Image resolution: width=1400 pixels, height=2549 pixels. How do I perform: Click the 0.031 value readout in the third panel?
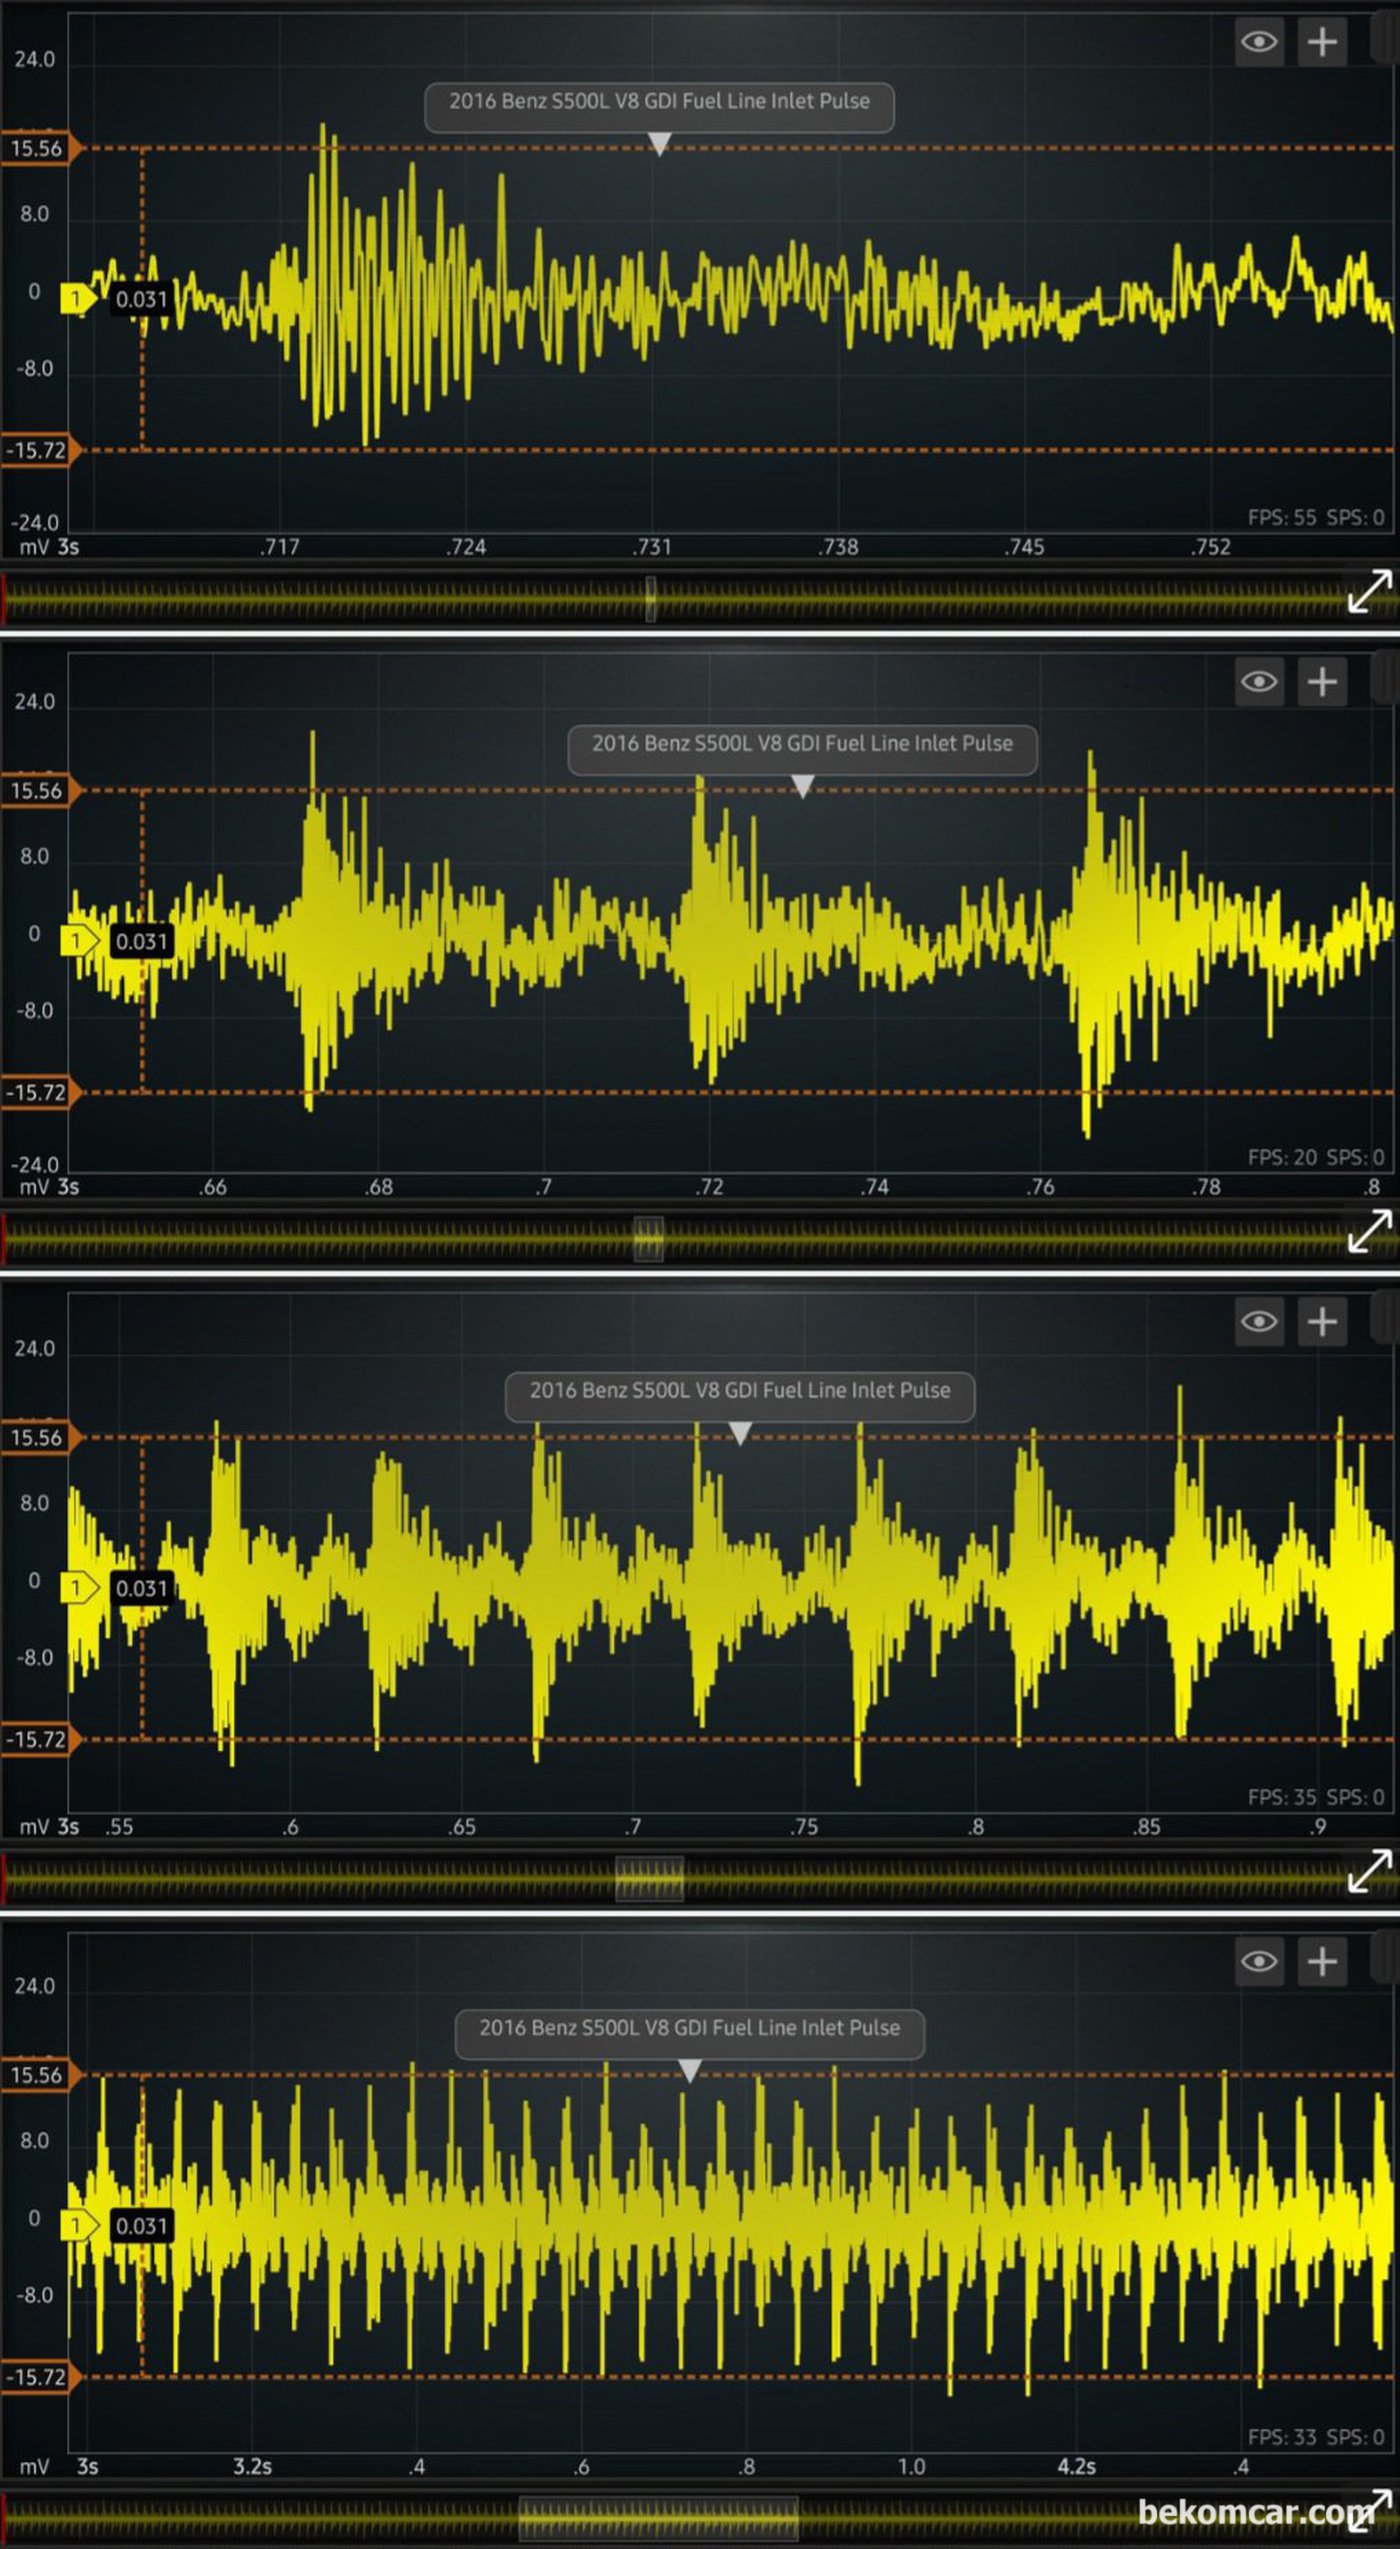point(141,1588)
